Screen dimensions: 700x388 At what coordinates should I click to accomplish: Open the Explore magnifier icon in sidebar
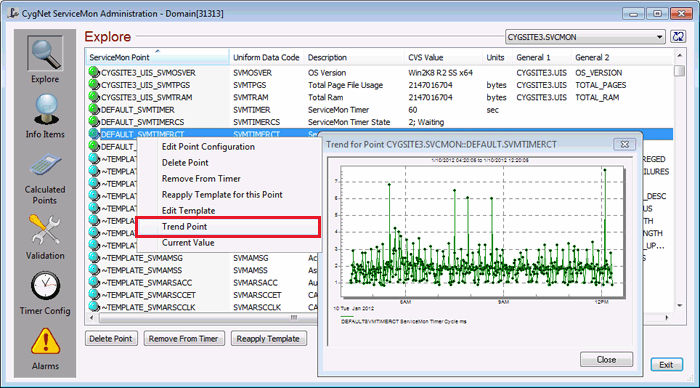(45, 54)
